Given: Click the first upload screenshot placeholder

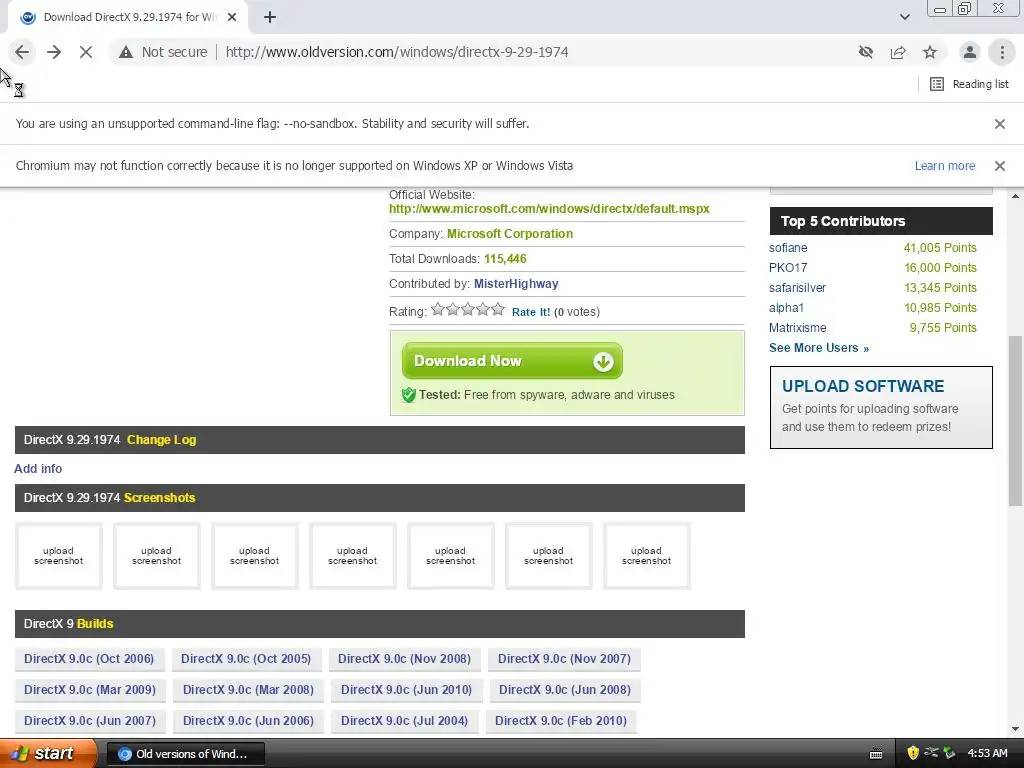Looking at the screenshot, I should coord(59,556).
